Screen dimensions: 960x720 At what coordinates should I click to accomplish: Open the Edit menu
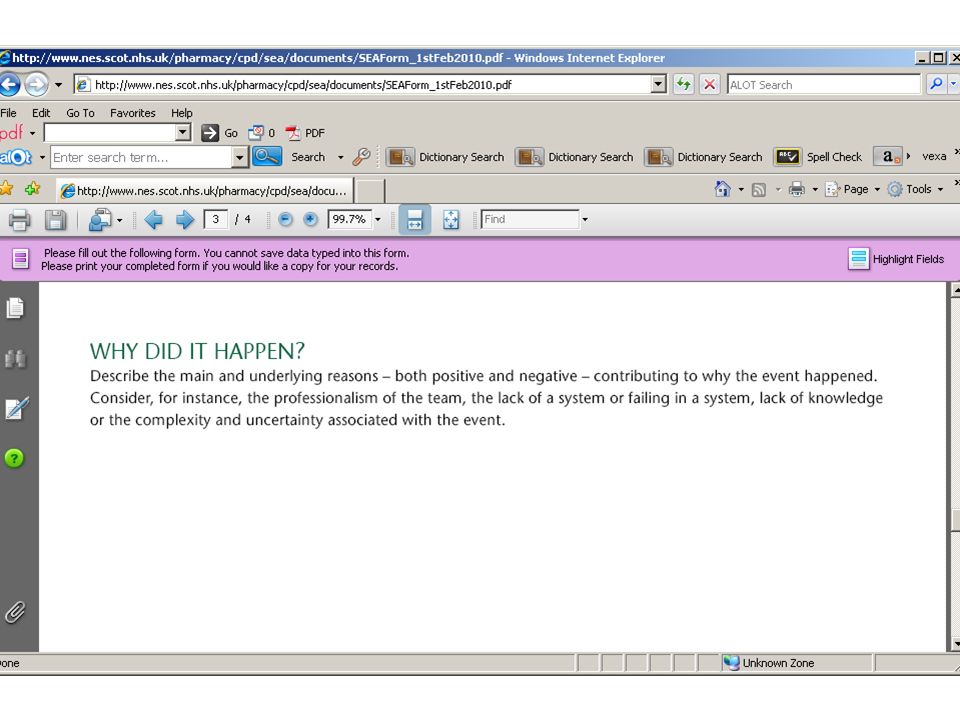(41, 113)
